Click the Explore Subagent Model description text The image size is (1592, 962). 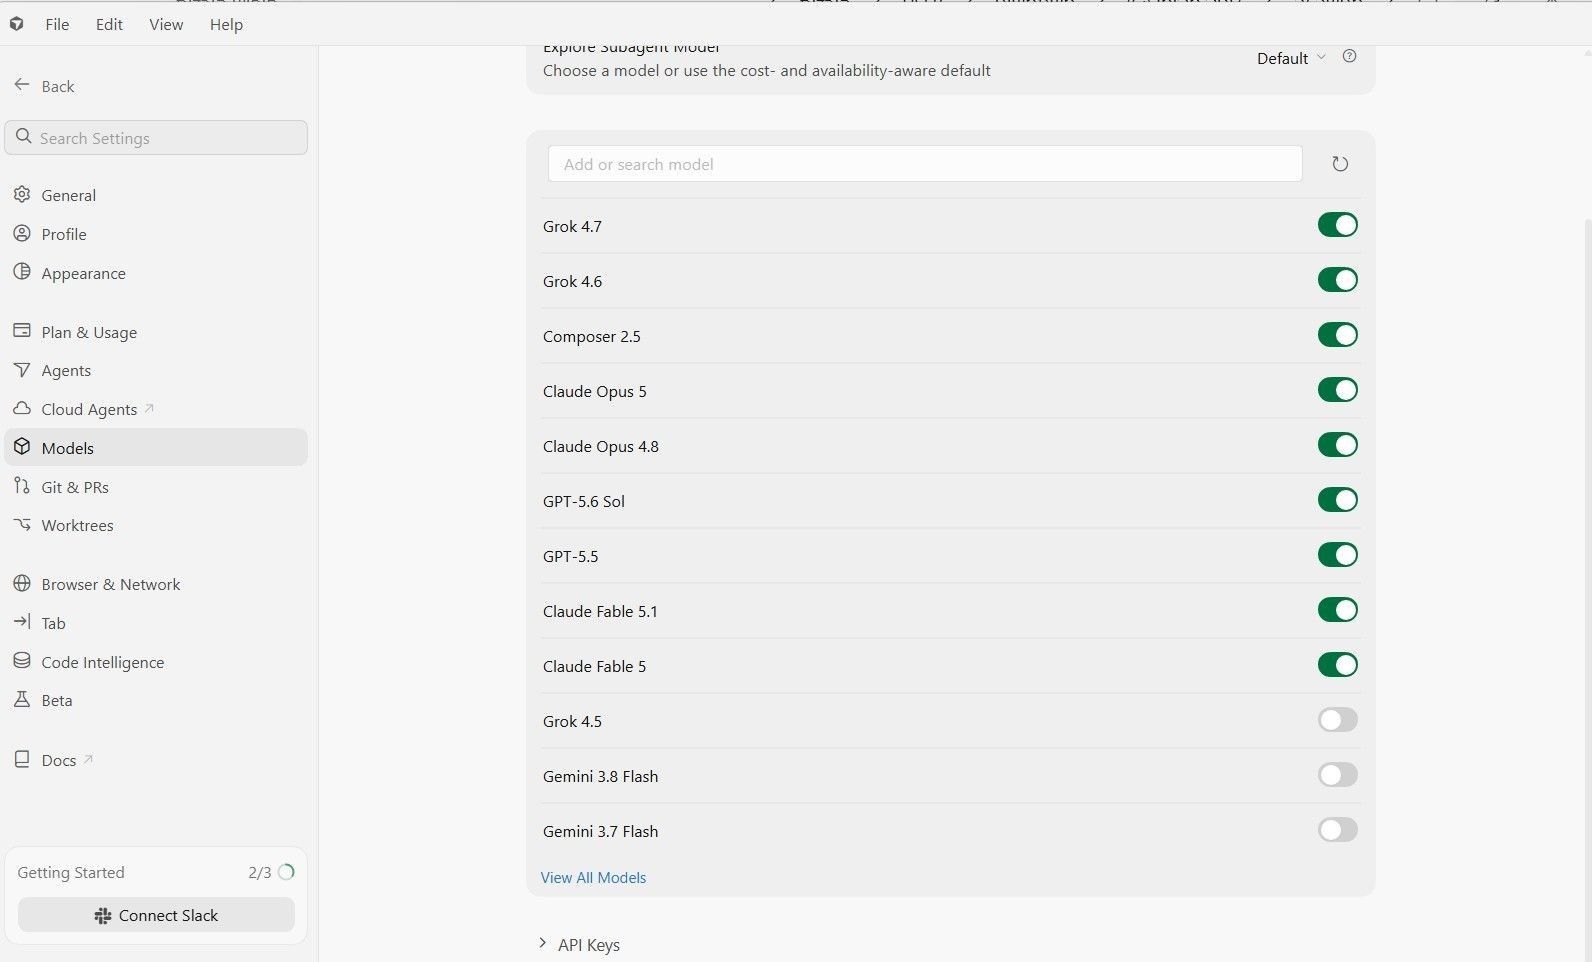(767, 70)
